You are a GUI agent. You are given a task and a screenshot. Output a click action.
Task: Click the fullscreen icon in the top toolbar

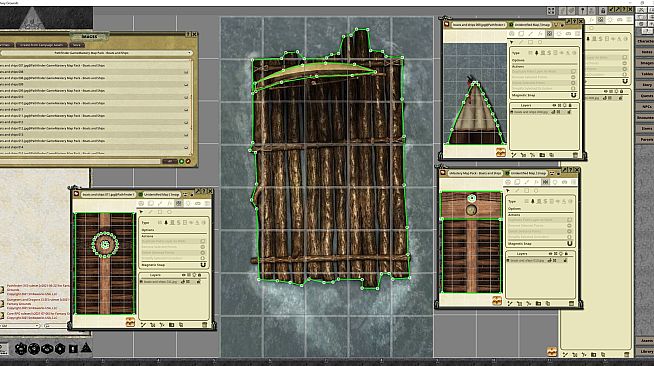tap(551, 11)
